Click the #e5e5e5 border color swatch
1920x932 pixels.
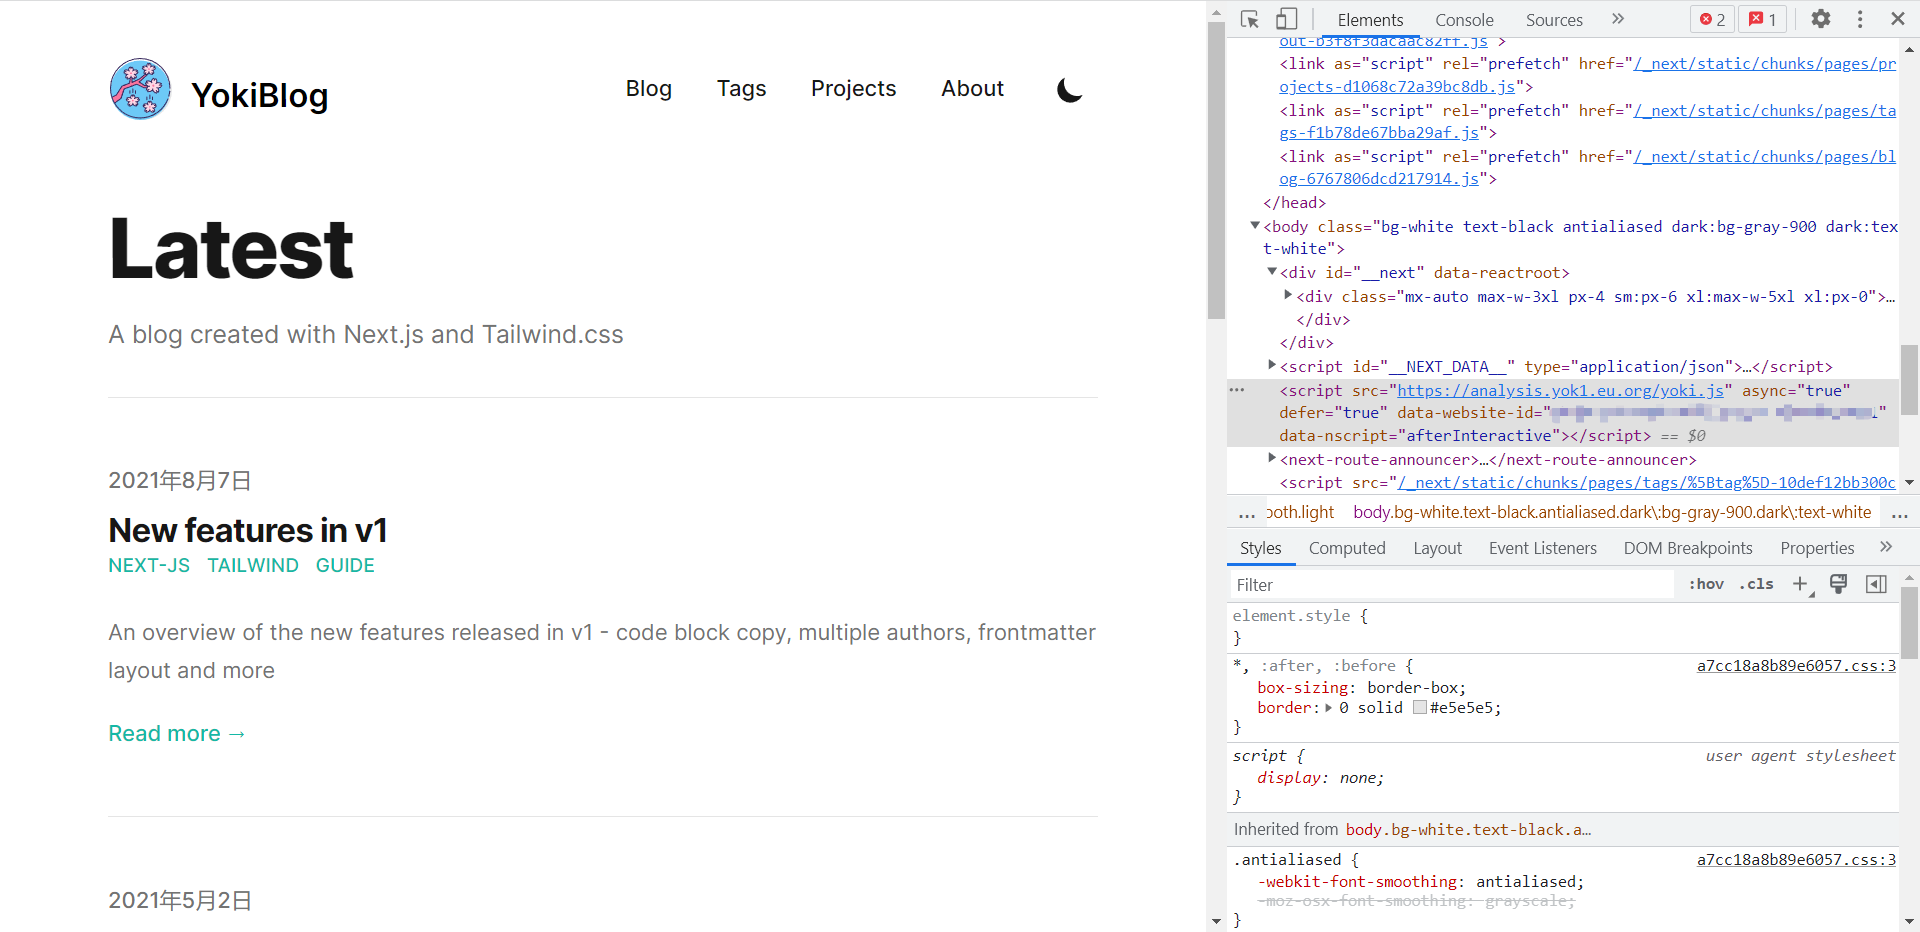pos(1420,707)
